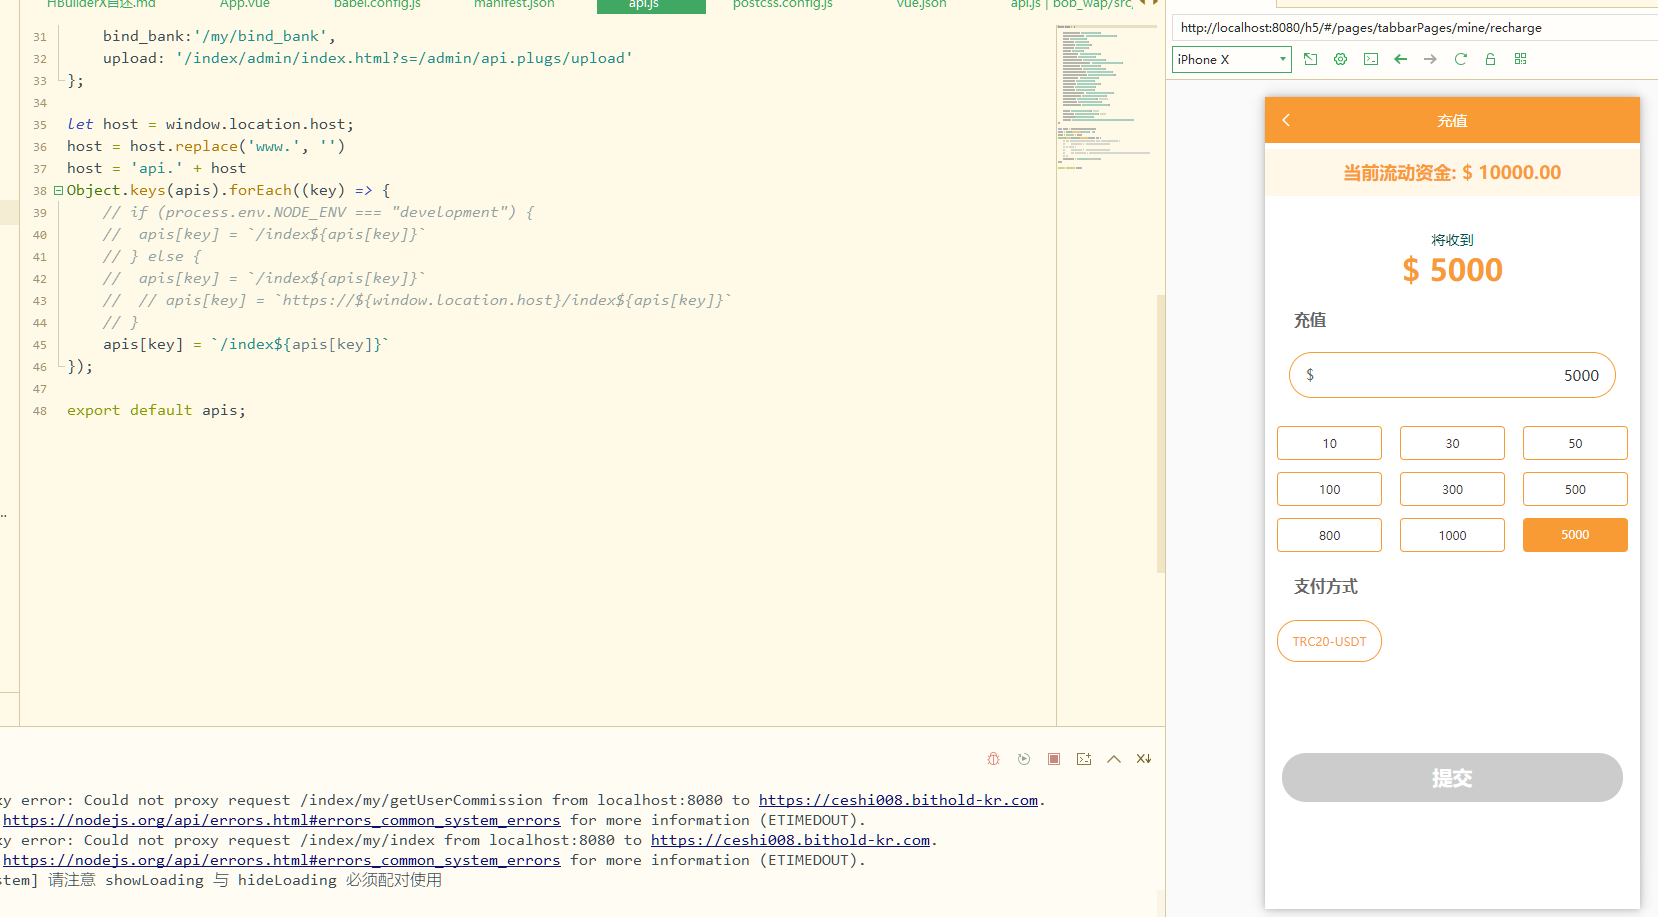
Task: Click the preview settings gear icon
Action: (x=1340, y=59)
